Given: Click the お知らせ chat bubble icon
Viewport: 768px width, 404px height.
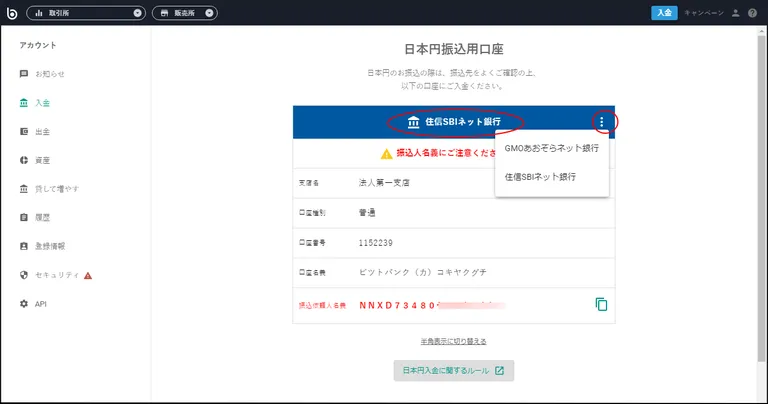Looking at the screenshot, I should [x=24, y=74].
